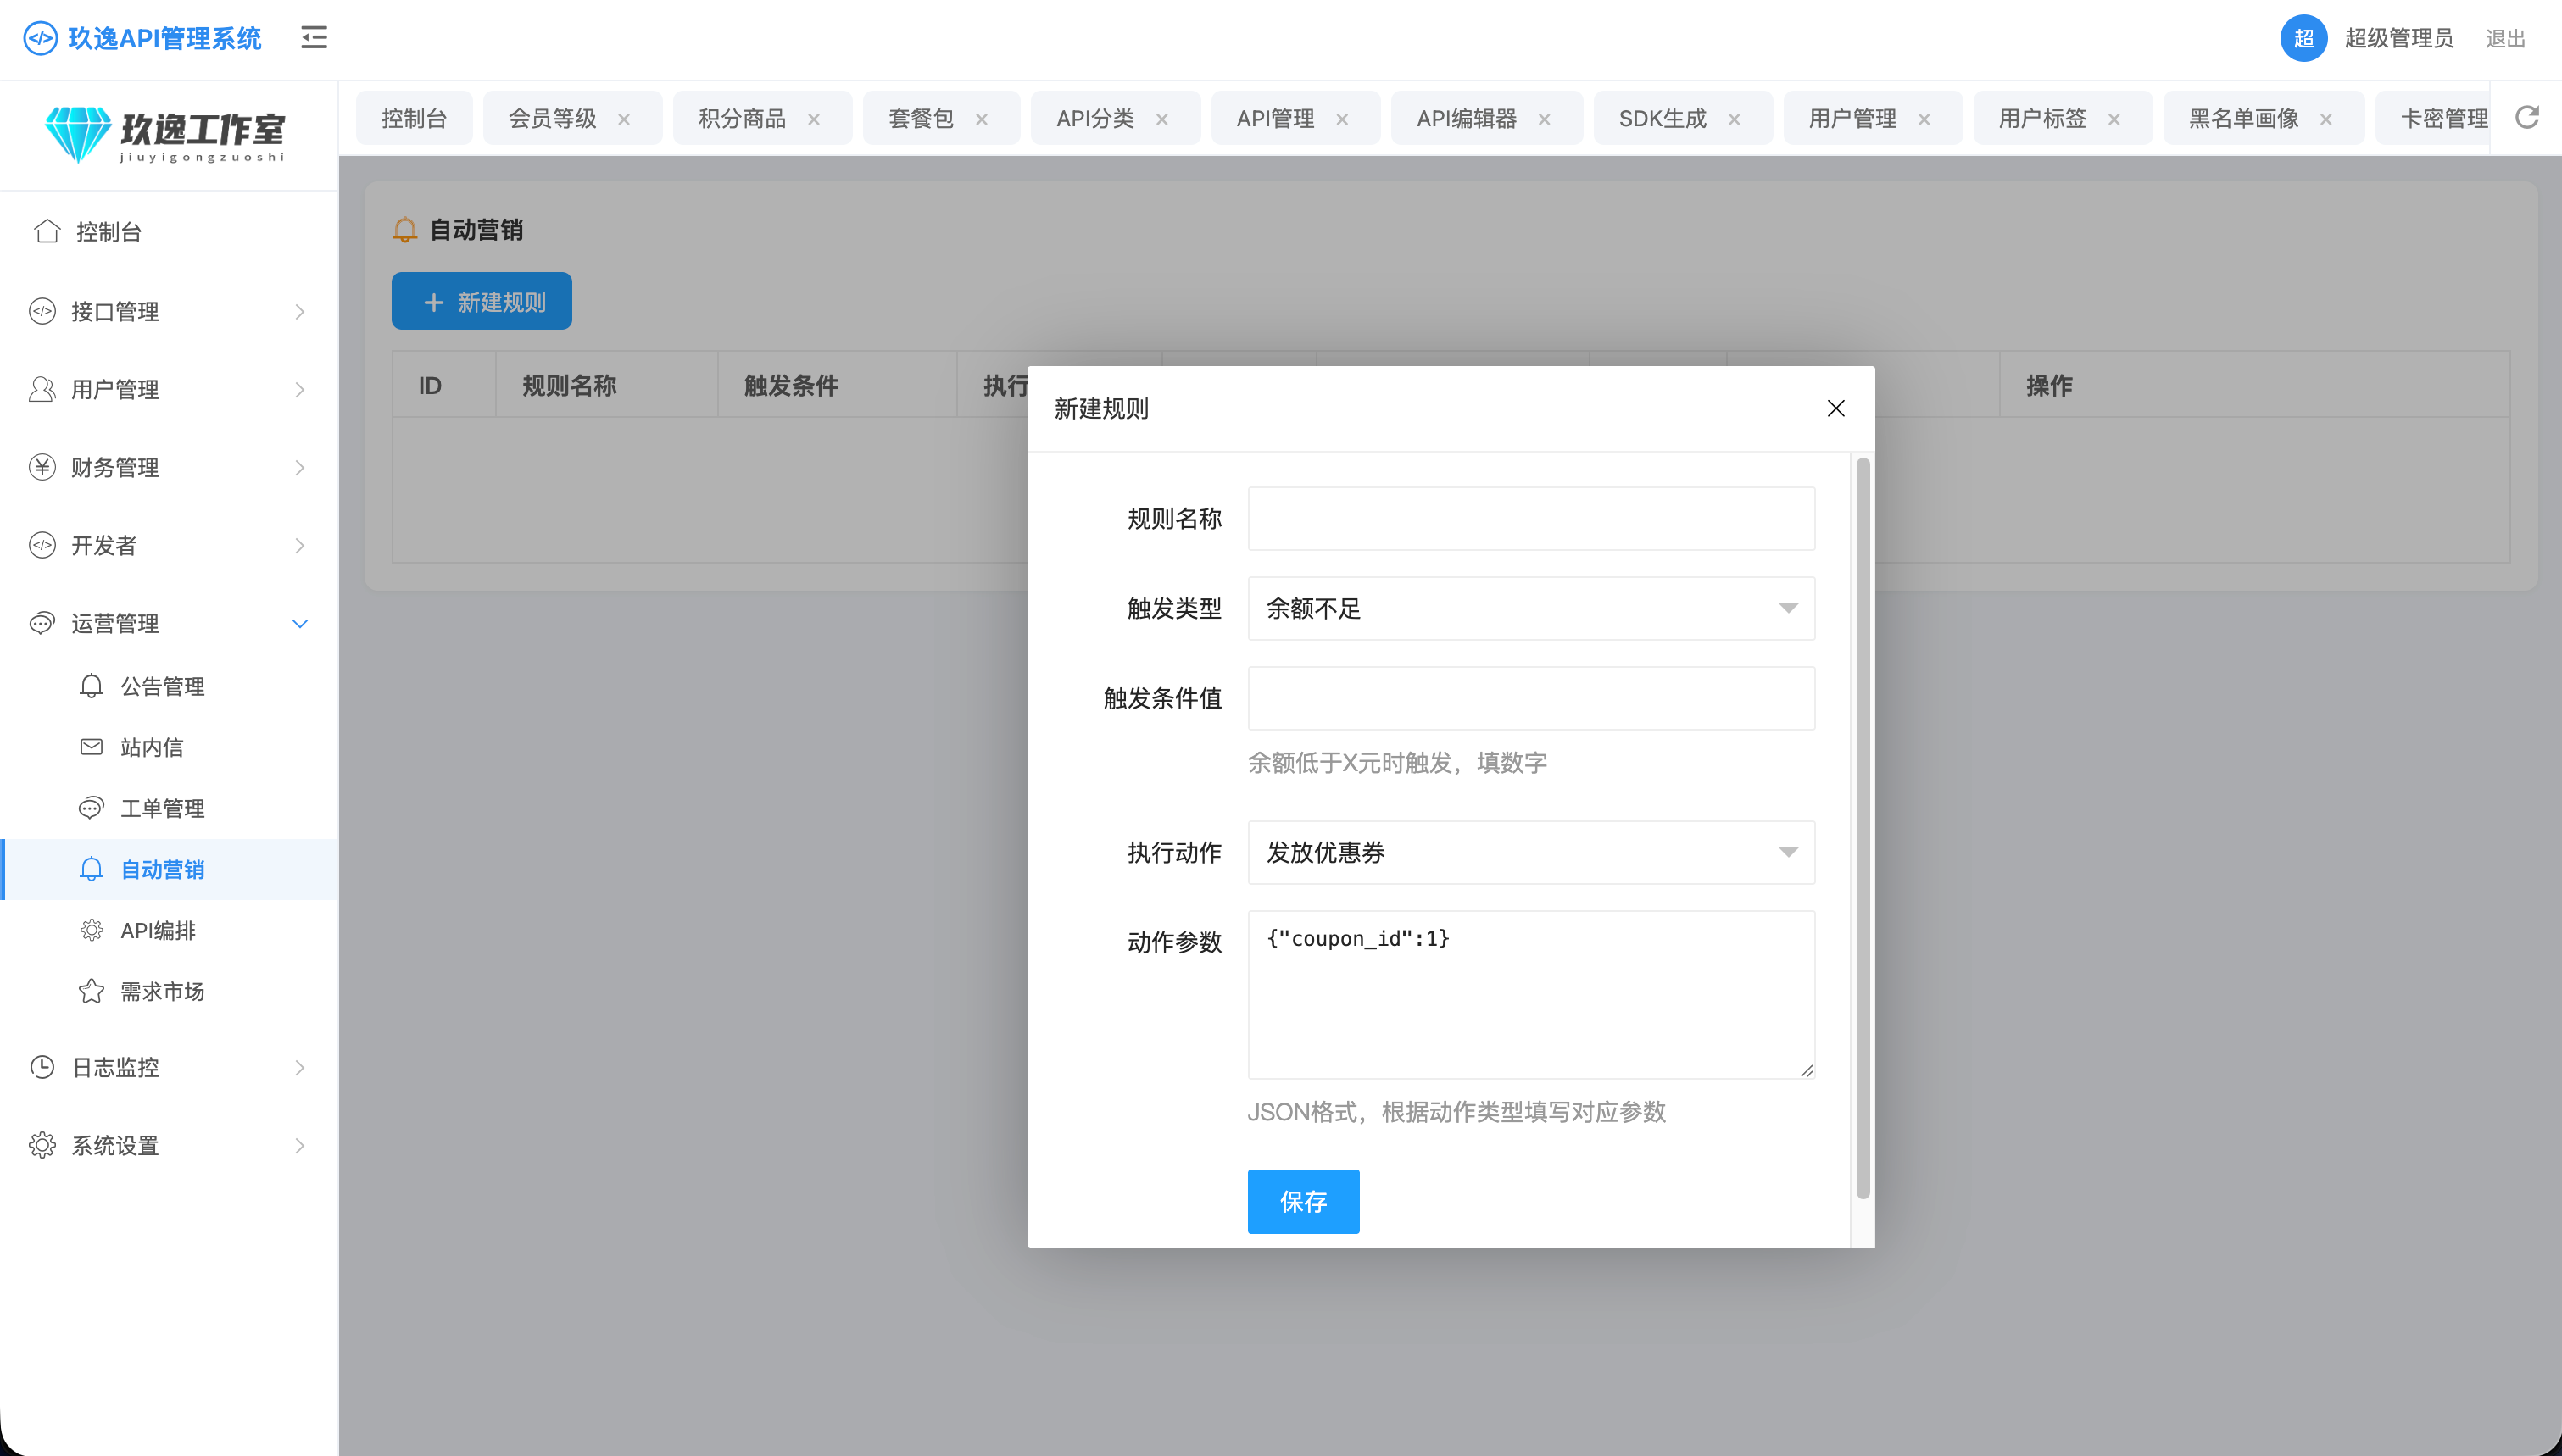
Task: Collapse the sidebar with the menu fold icon
Action: tap(314, 38)
